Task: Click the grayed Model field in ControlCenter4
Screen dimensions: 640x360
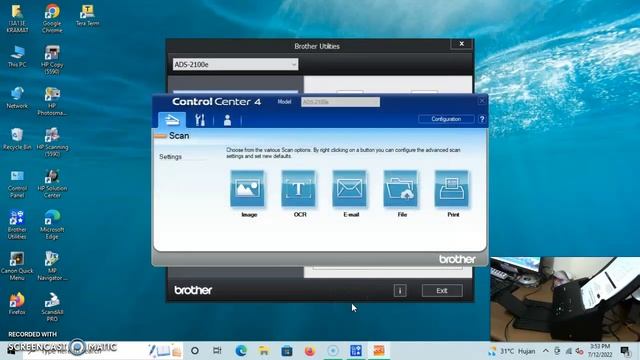Action: (340, 102)
